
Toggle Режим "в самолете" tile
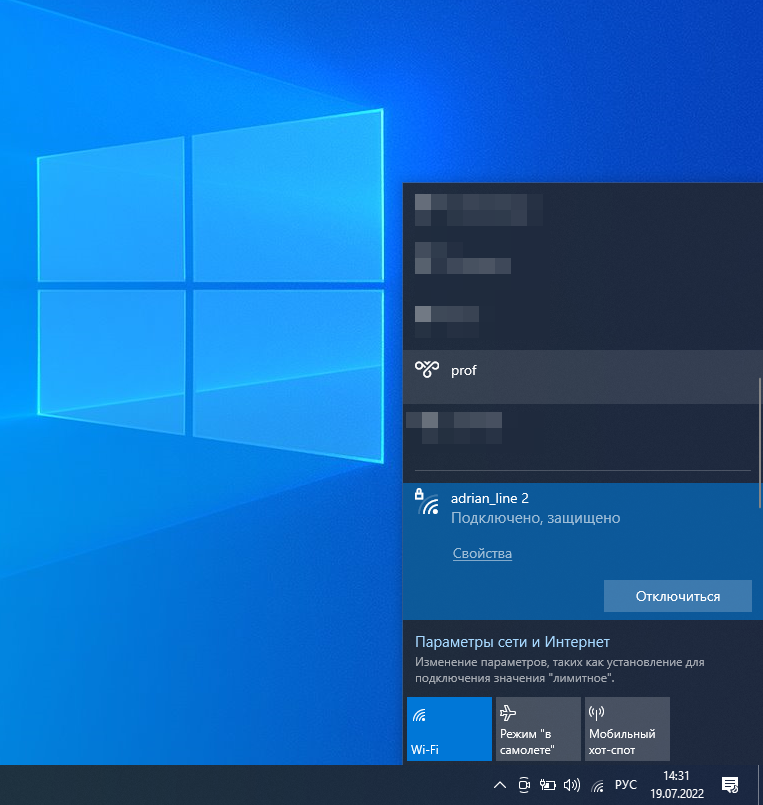point(538,729)
